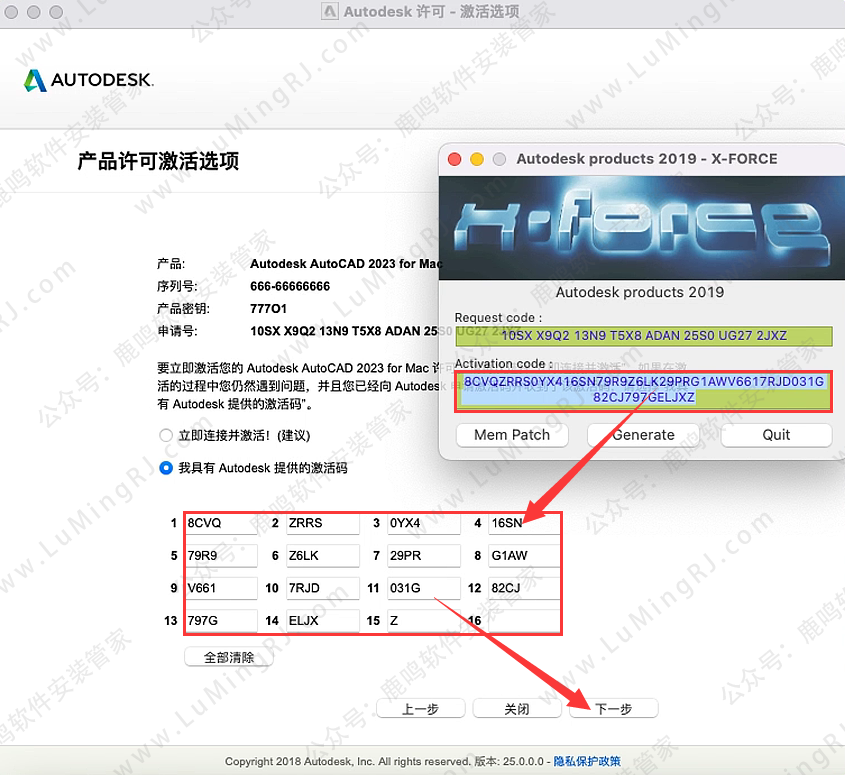This screenshot has width=845, height=775.
Task: Click activation field 13 containing 797G
Action: [221, 621]
